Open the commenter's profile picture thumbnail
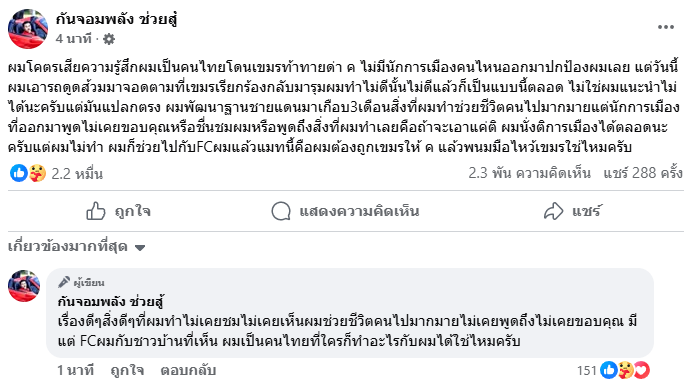 click(24, 286)
